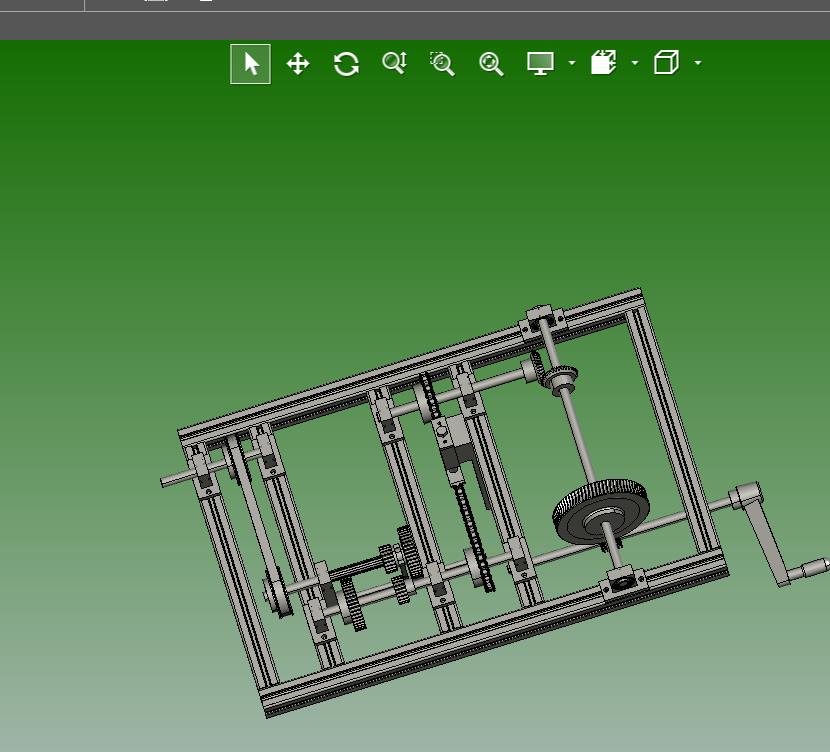Click the view orientation cube icon

[x=666, y=62]
